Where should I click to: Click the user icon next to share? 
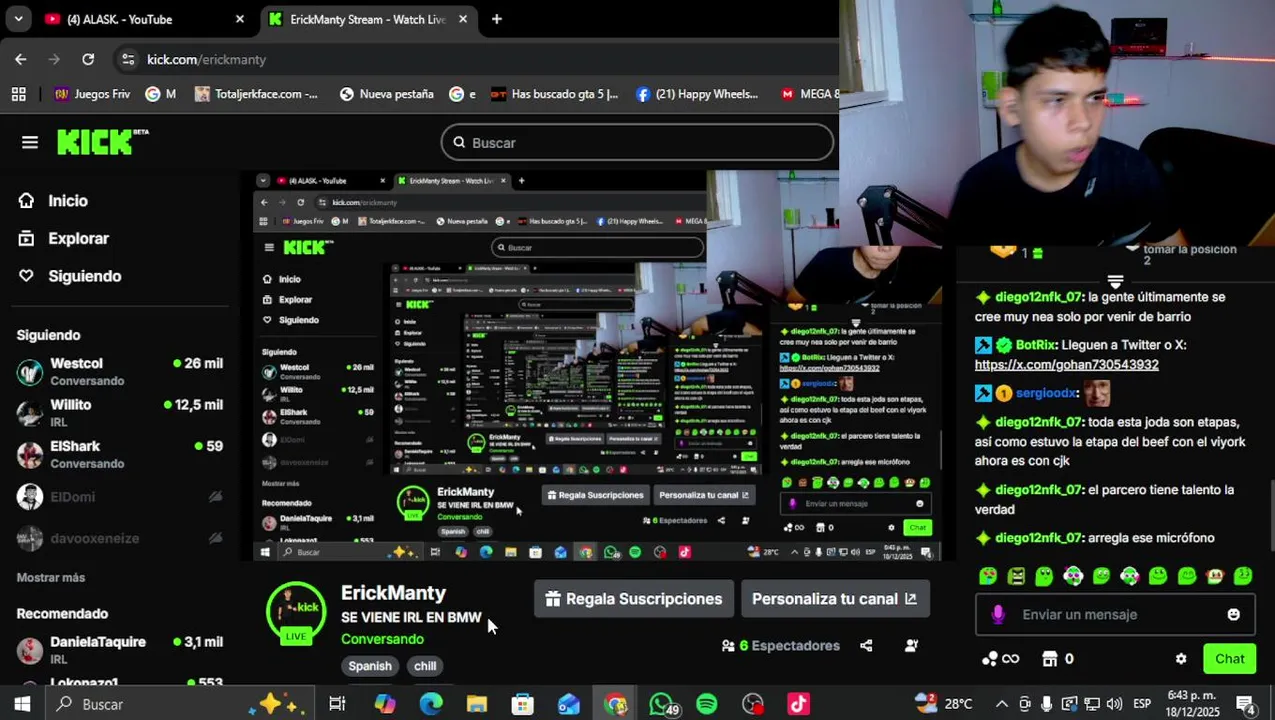[911, 646]
